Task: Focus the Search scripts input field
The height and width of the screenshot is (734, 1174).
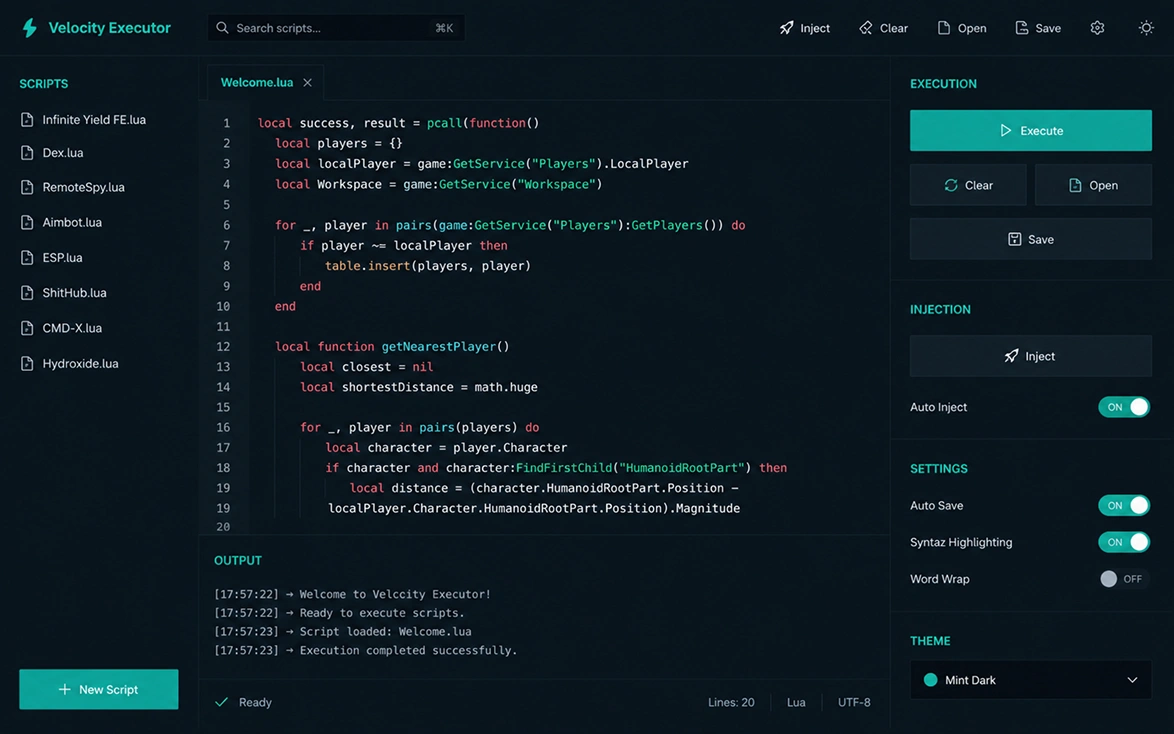Action: tap(336, 28)
